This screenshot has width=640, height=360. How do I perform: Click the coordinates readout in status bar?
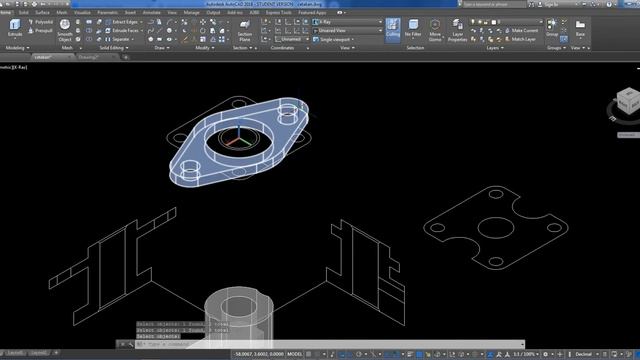259,354
